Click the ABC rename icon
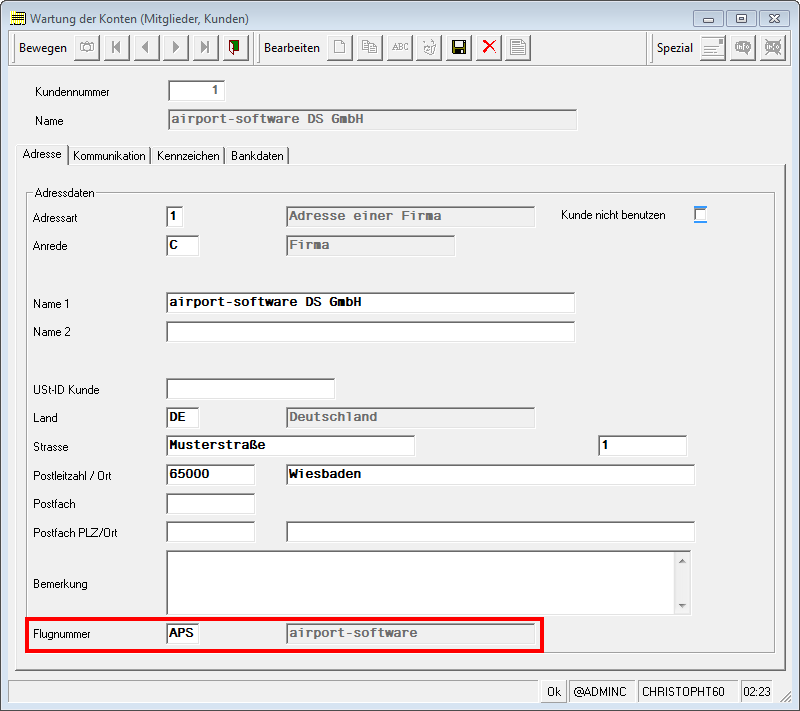This screenshot has height=711, width=800. pos(399,48)
